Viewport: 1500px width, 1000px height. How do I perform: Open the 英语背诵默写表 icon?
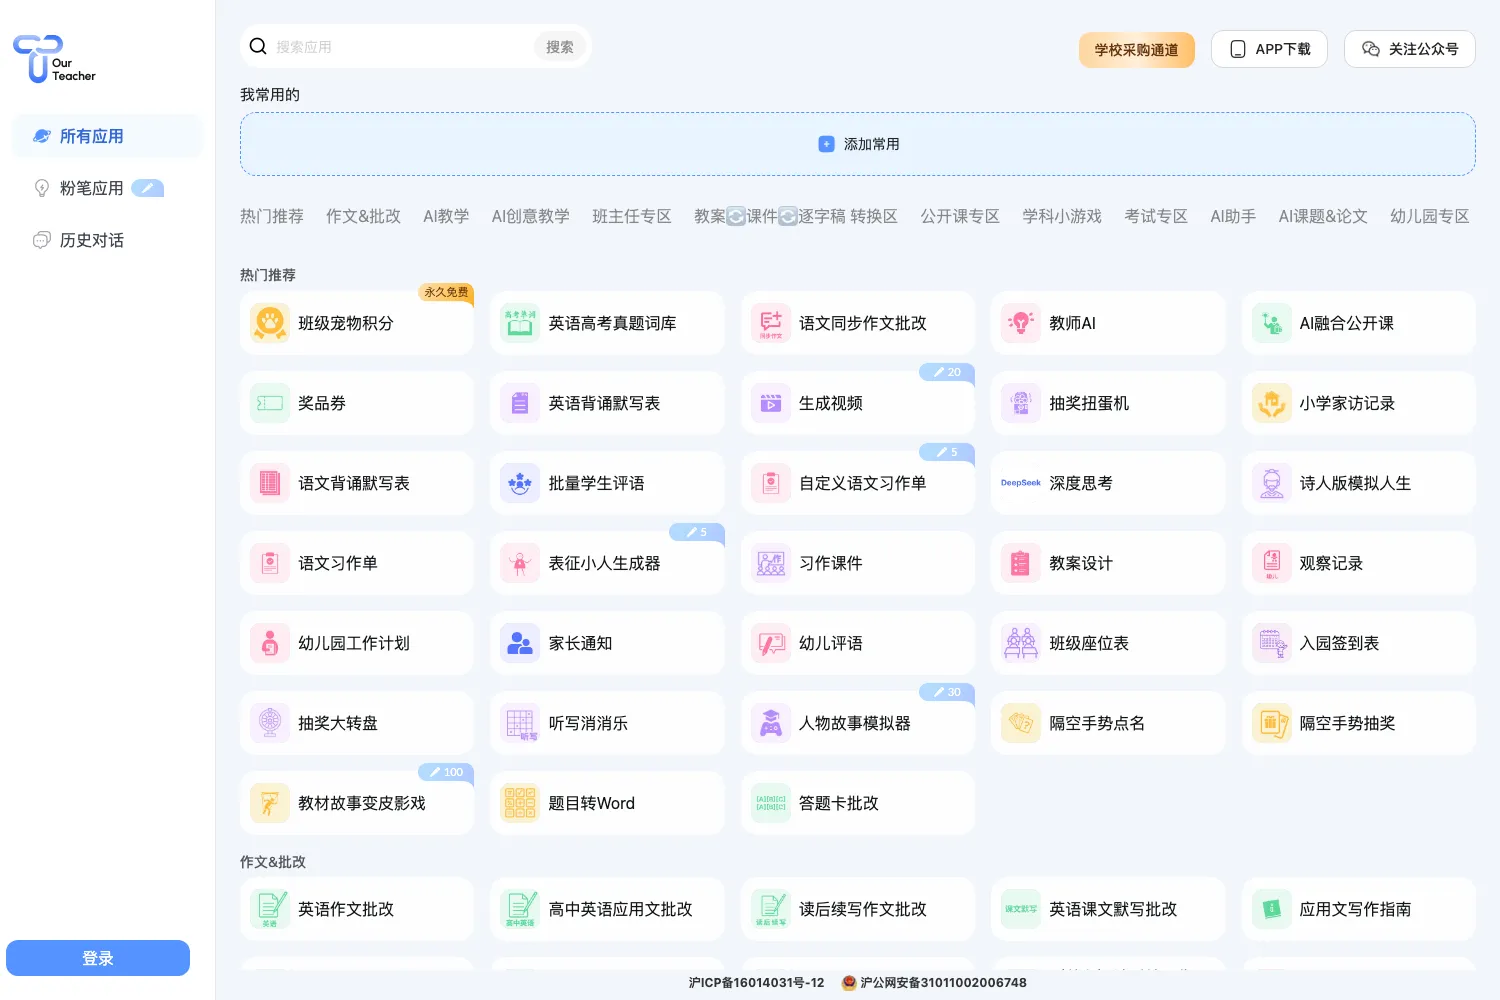point(520,403)
